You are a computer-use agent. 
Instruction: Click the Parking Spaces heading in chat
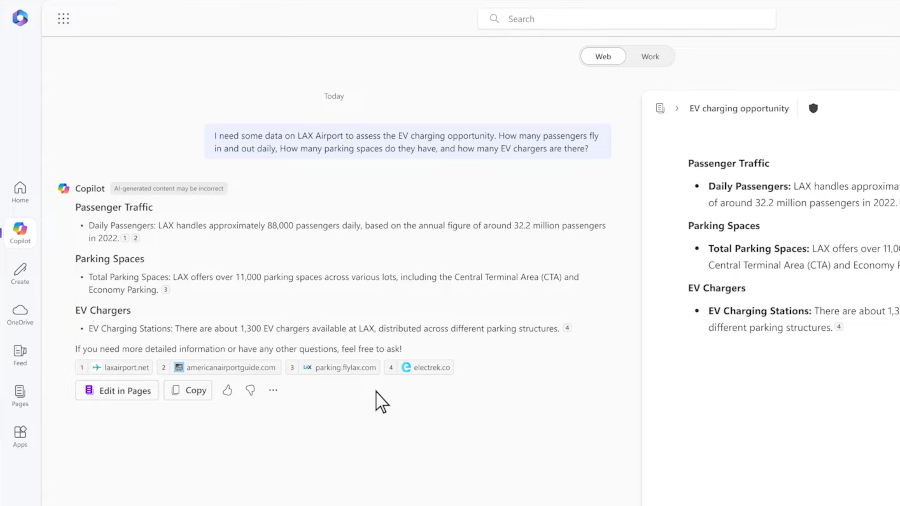tap(110, 259)
